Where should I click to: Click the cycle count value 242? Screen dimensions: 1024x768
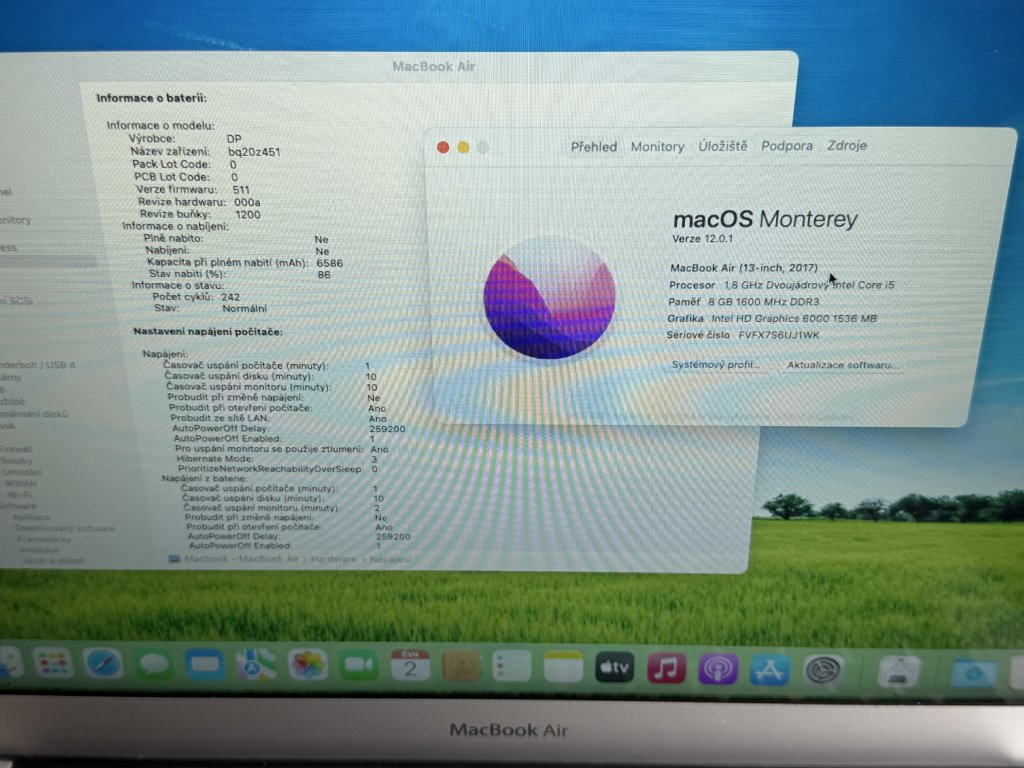pos(231,296)
